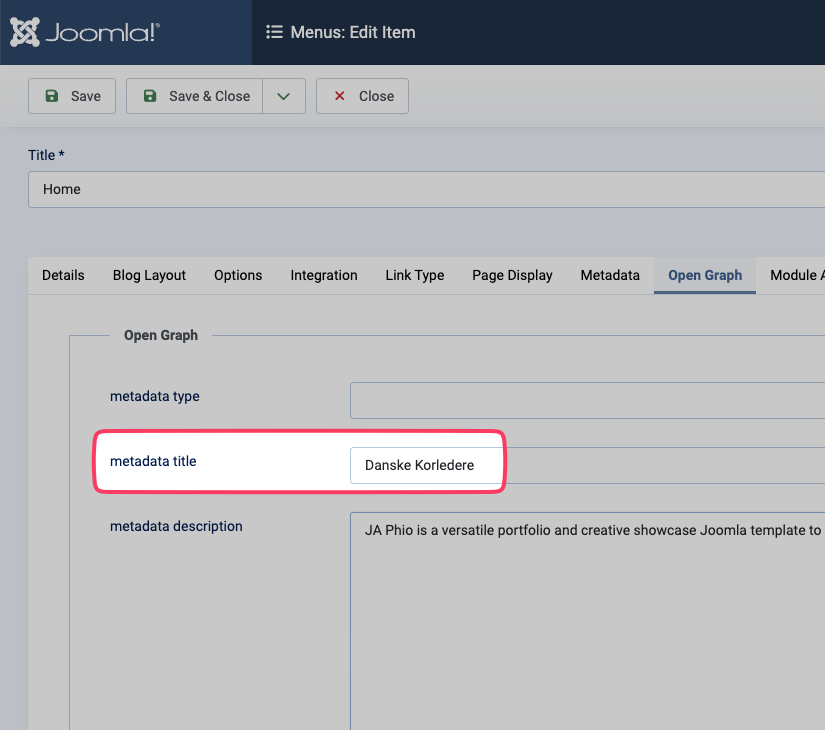This screenshot has height=730, width=825.
Task: Open the Blog Layout tab
Action: pyautogui.click(x=149, y=275)
